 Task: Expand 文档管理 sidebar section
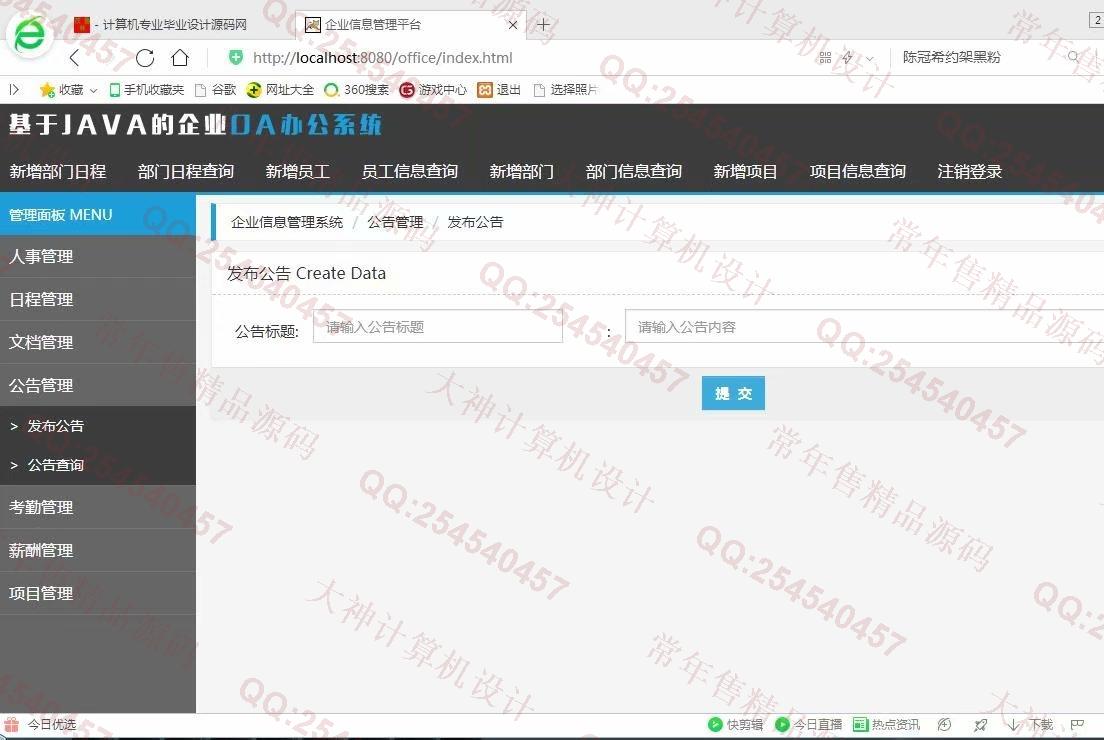pyautogui.click(x=98, y=342)
